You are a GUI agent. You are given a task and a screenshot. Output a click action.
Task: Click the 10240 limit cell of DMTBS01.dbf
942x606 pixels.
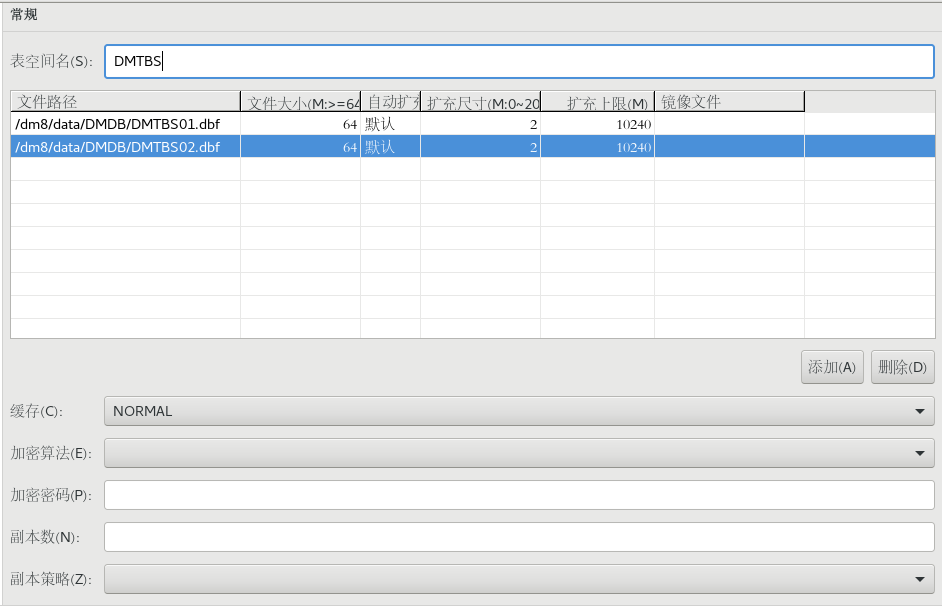click(x=598, y=124)
